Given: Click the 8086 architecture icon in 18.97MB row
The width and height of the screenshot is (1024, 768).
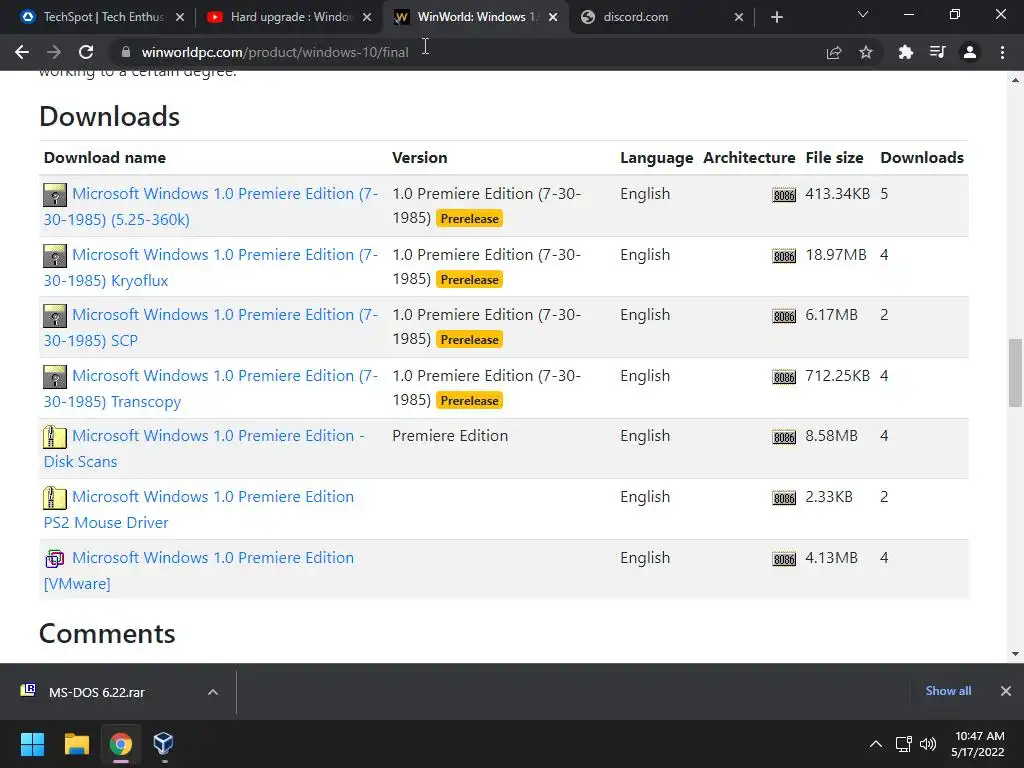Looking at the screenshot, I should (x=784, y=256).
